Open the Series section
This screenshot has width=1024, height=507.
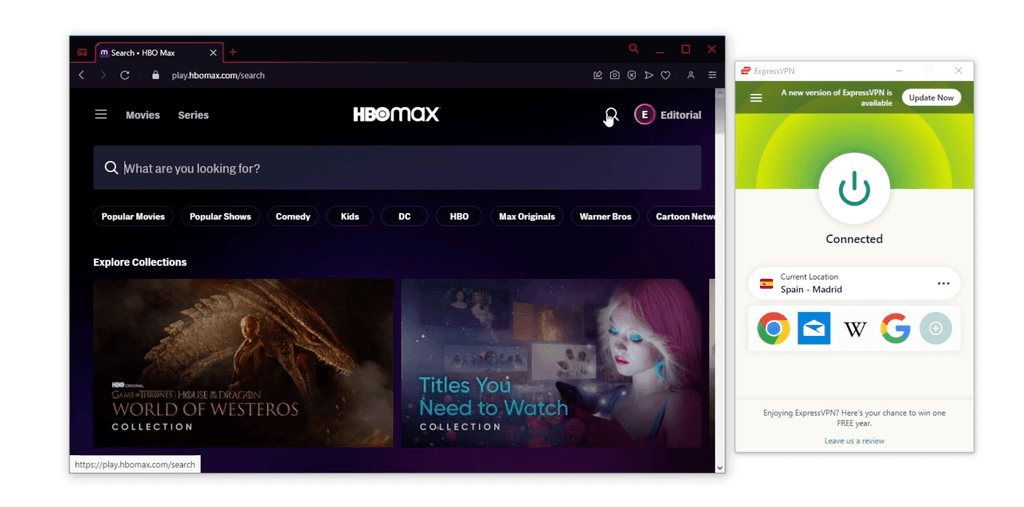[x=193, y=115]
